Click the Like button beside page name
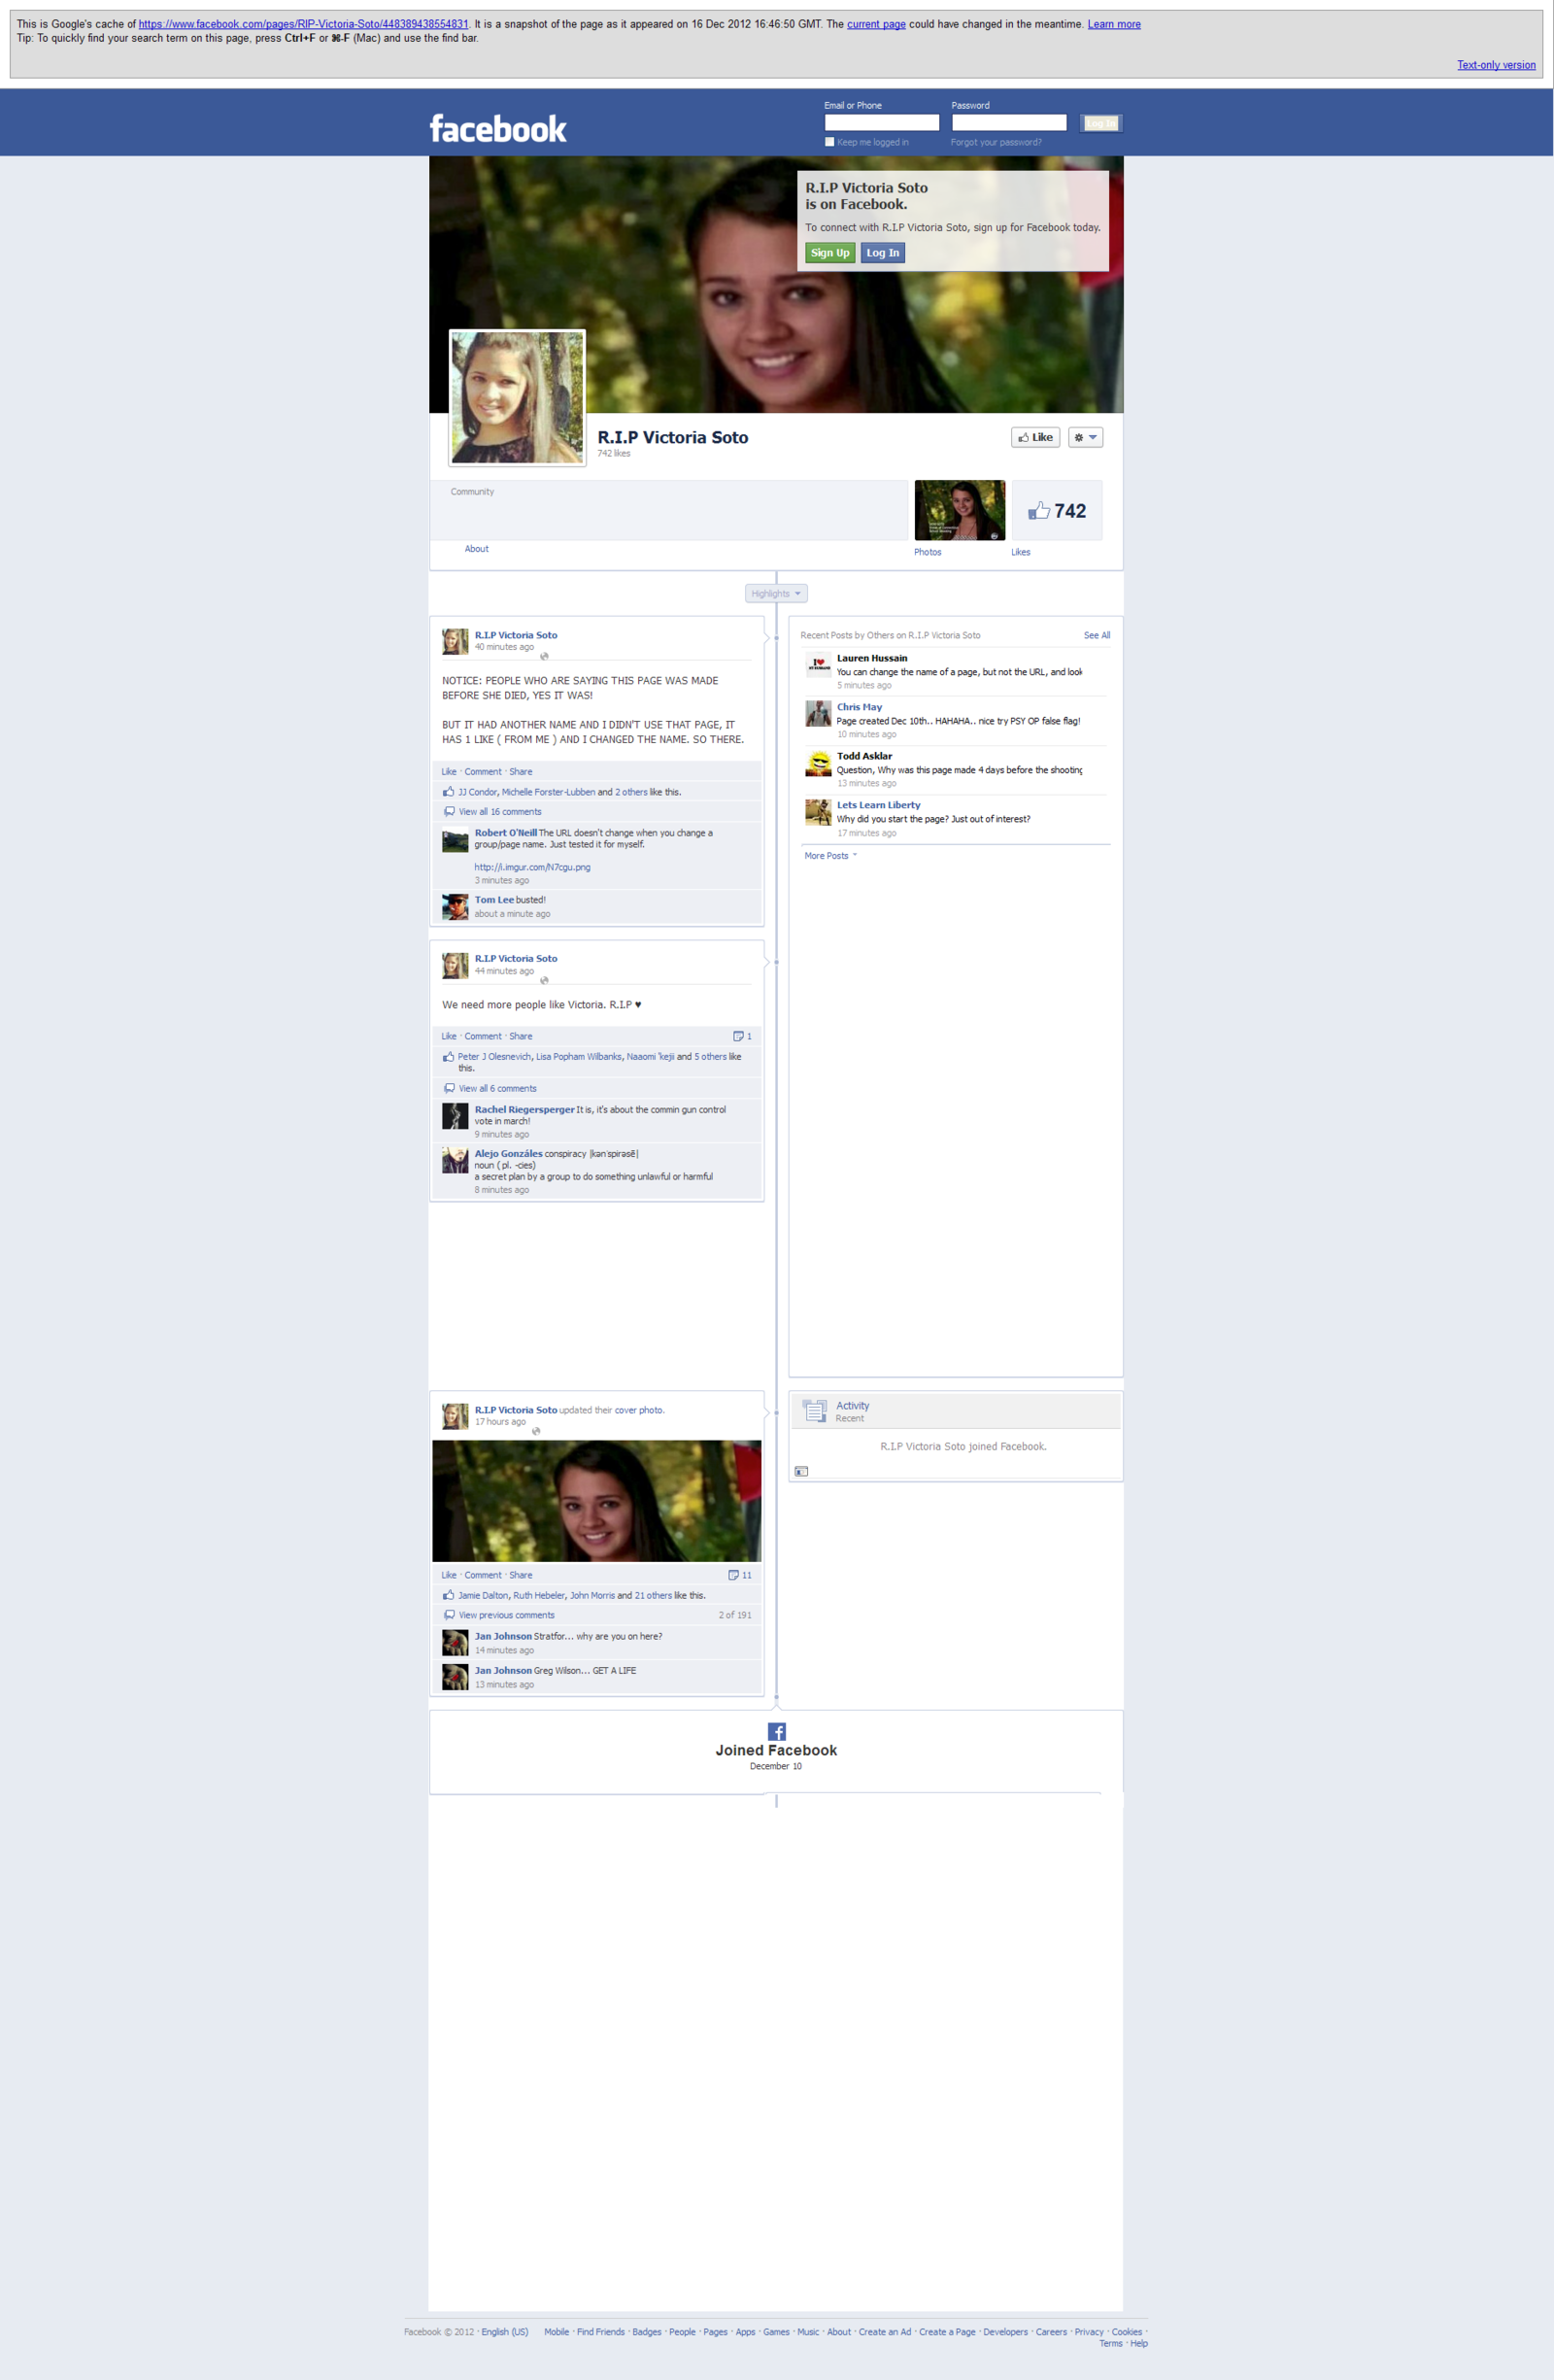The height and width of the screenshot is (2380, 1554). tap(1035, 437)
